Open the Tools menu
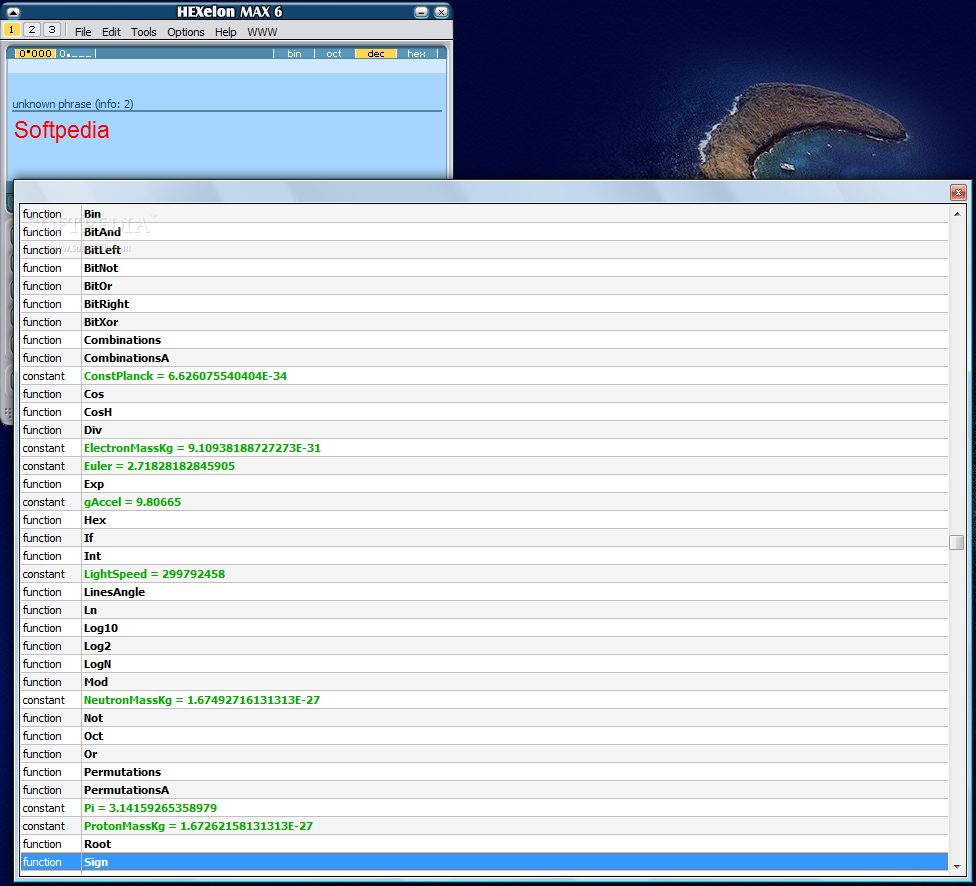The height and width of the screenshot is (886, 976). click(x=144, y=32)
